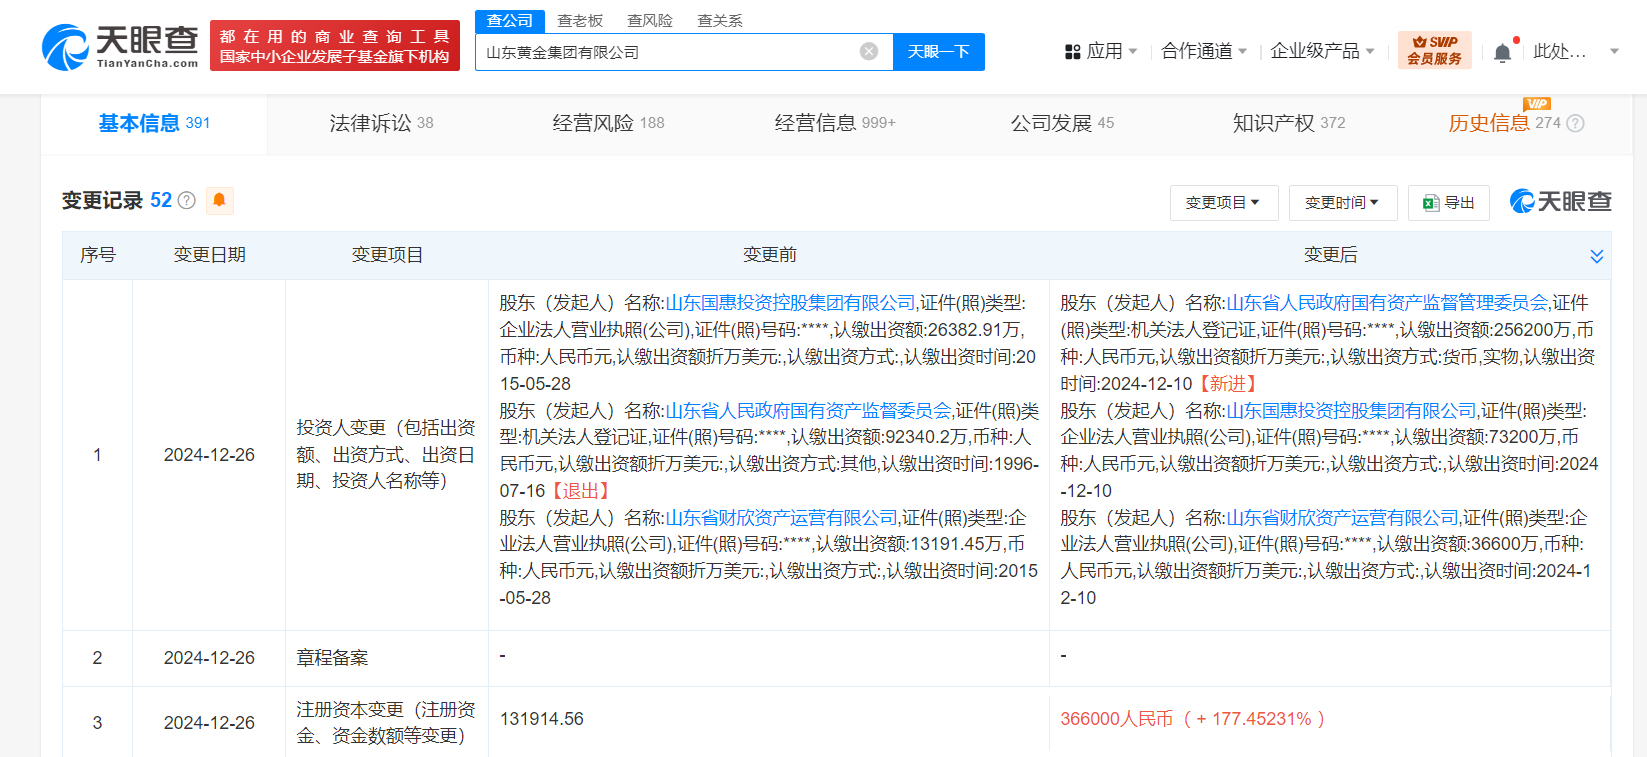Image resolution: width=1647 pixels, height=757 pixels.
Task: Open 山东省人民政府国有资产监督委员会 link in 变更前 column
Action: [x=808, y=410]
